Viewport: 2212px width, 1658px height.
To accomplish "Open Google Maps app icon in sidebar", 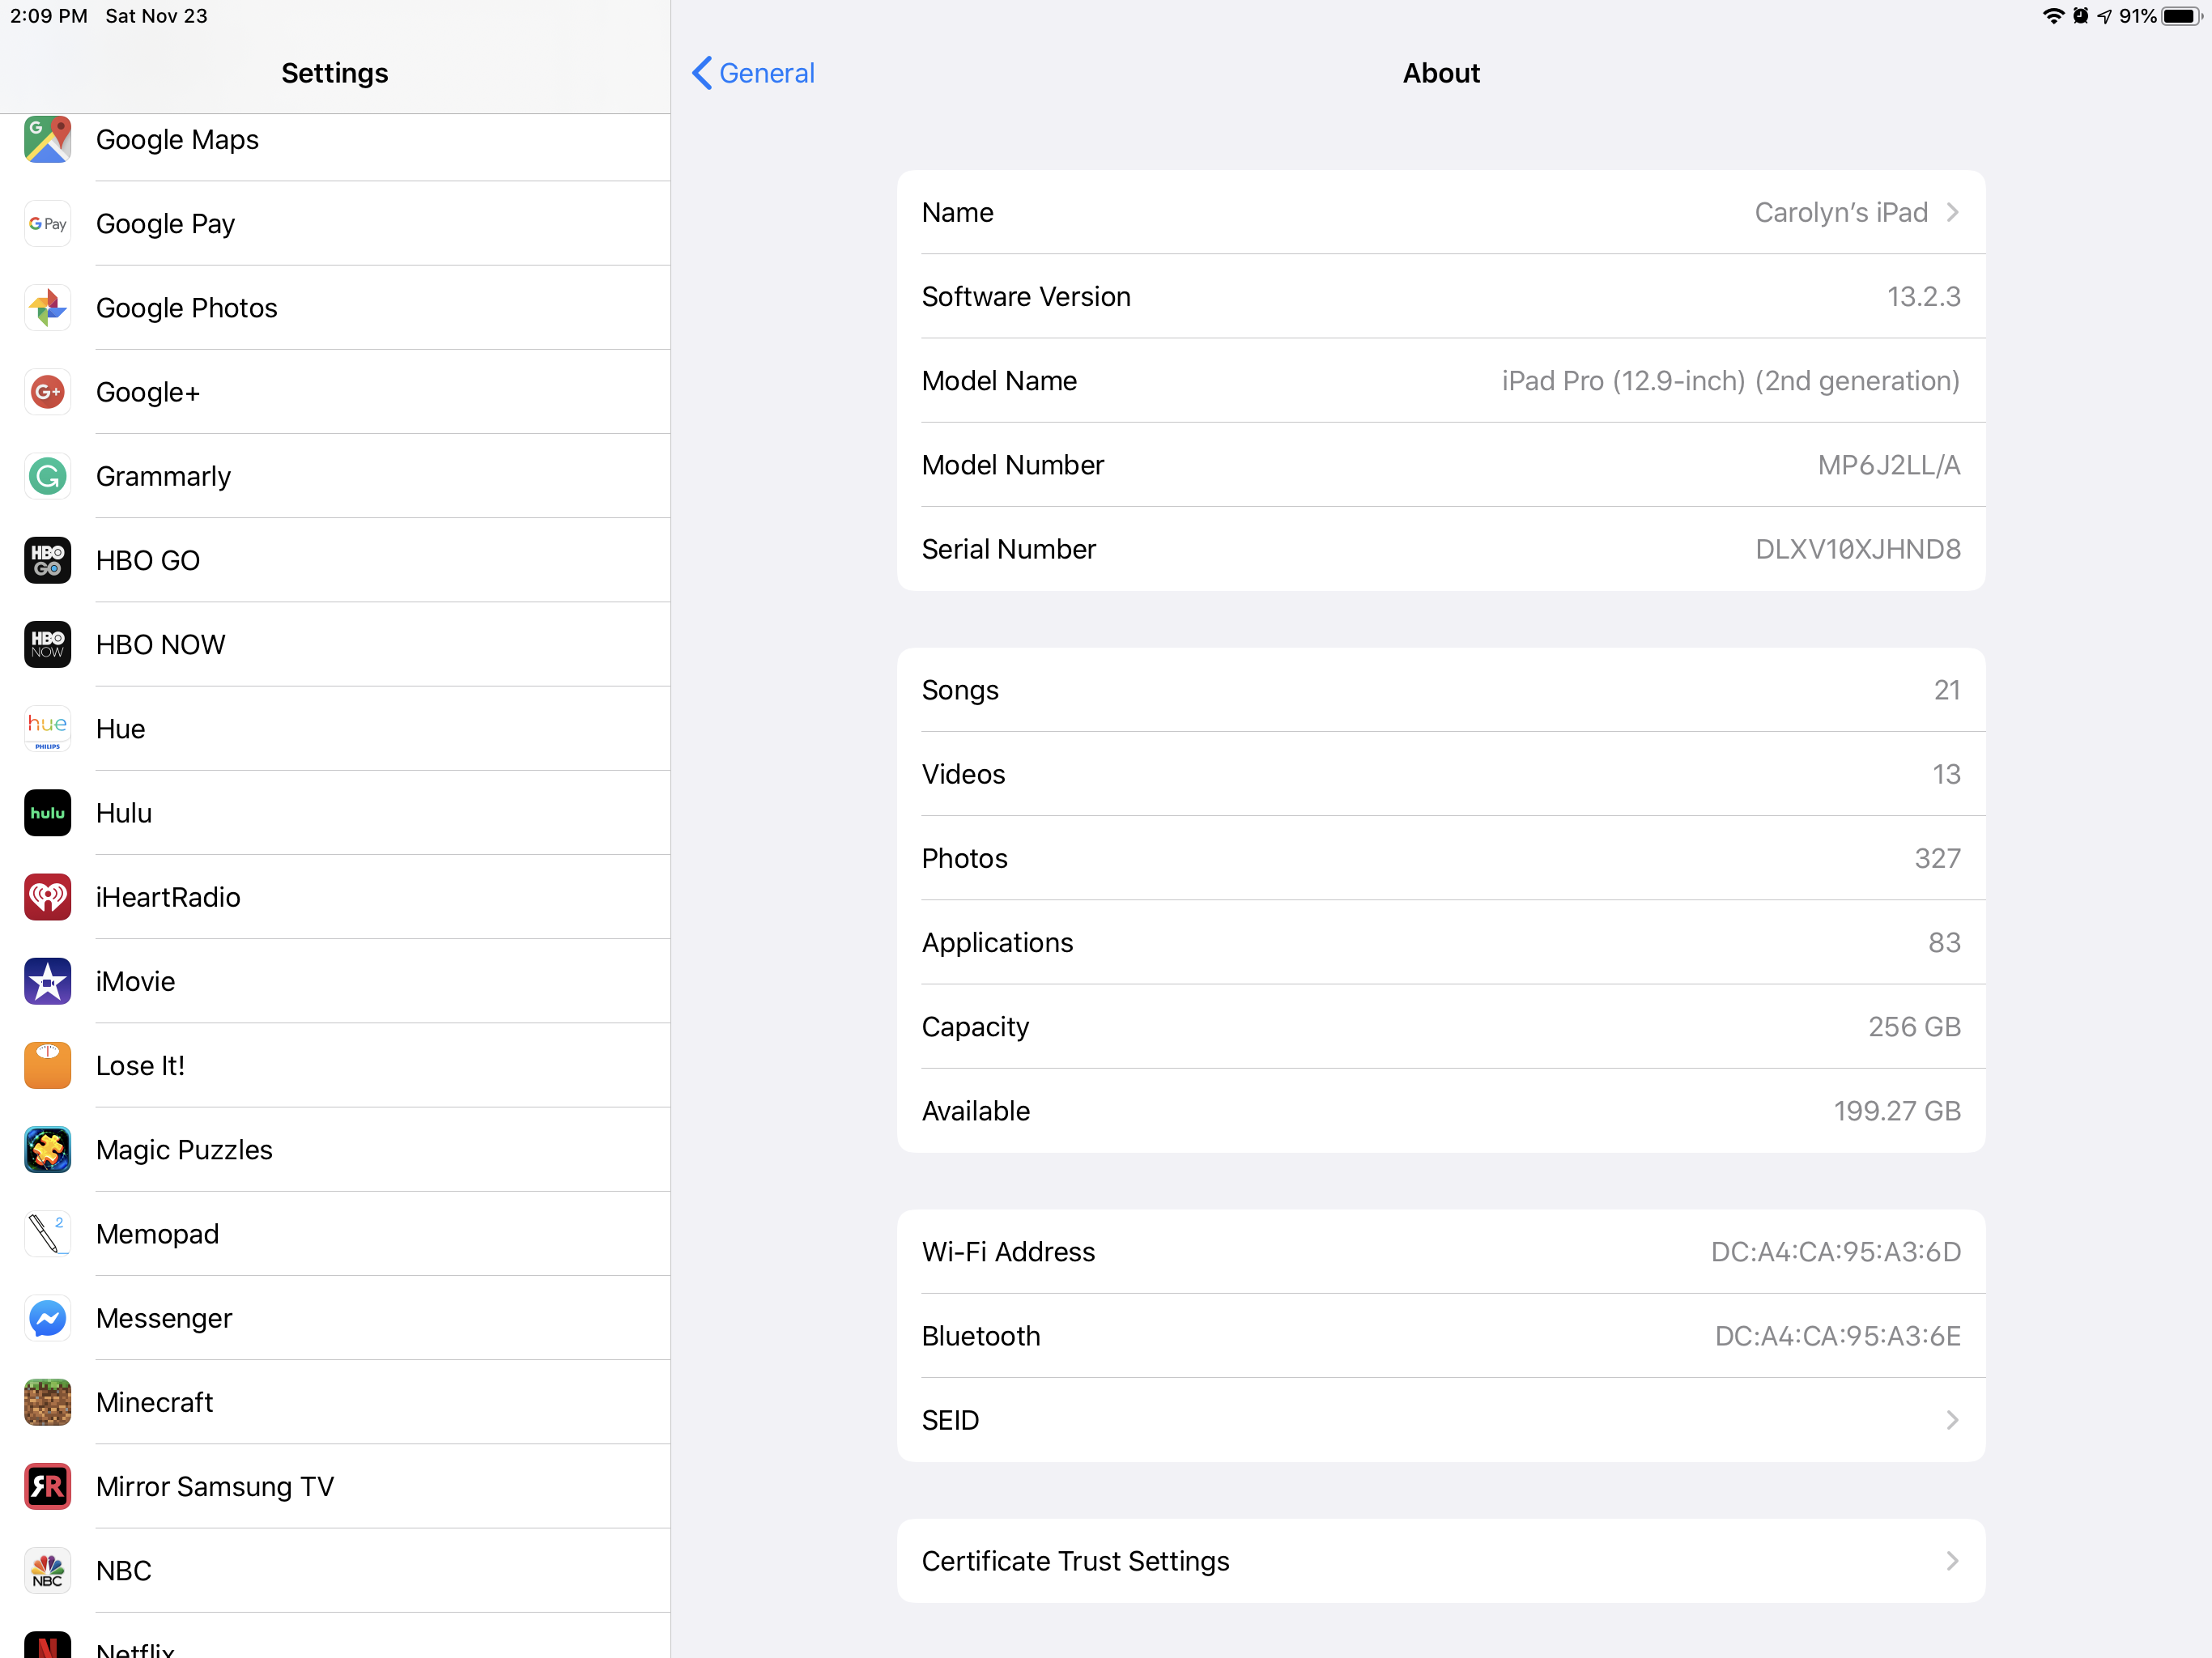I will (x=47, y=139).
